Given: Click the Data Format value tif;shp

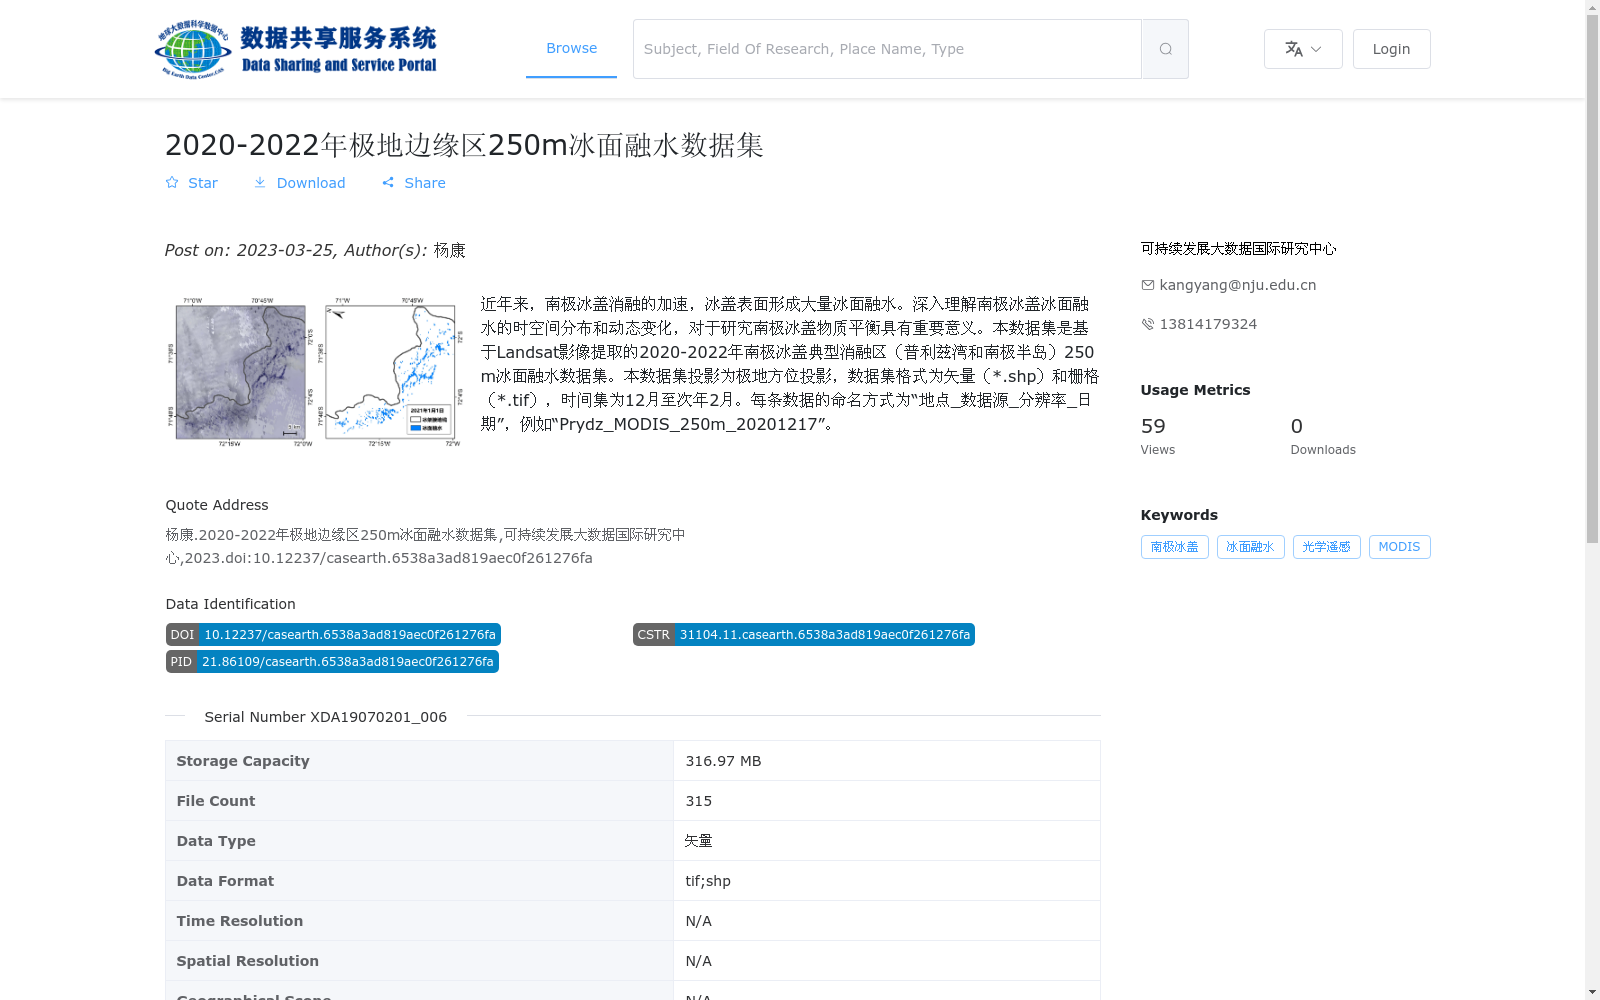Looking at the screenshot, I should tap(707, 881).
